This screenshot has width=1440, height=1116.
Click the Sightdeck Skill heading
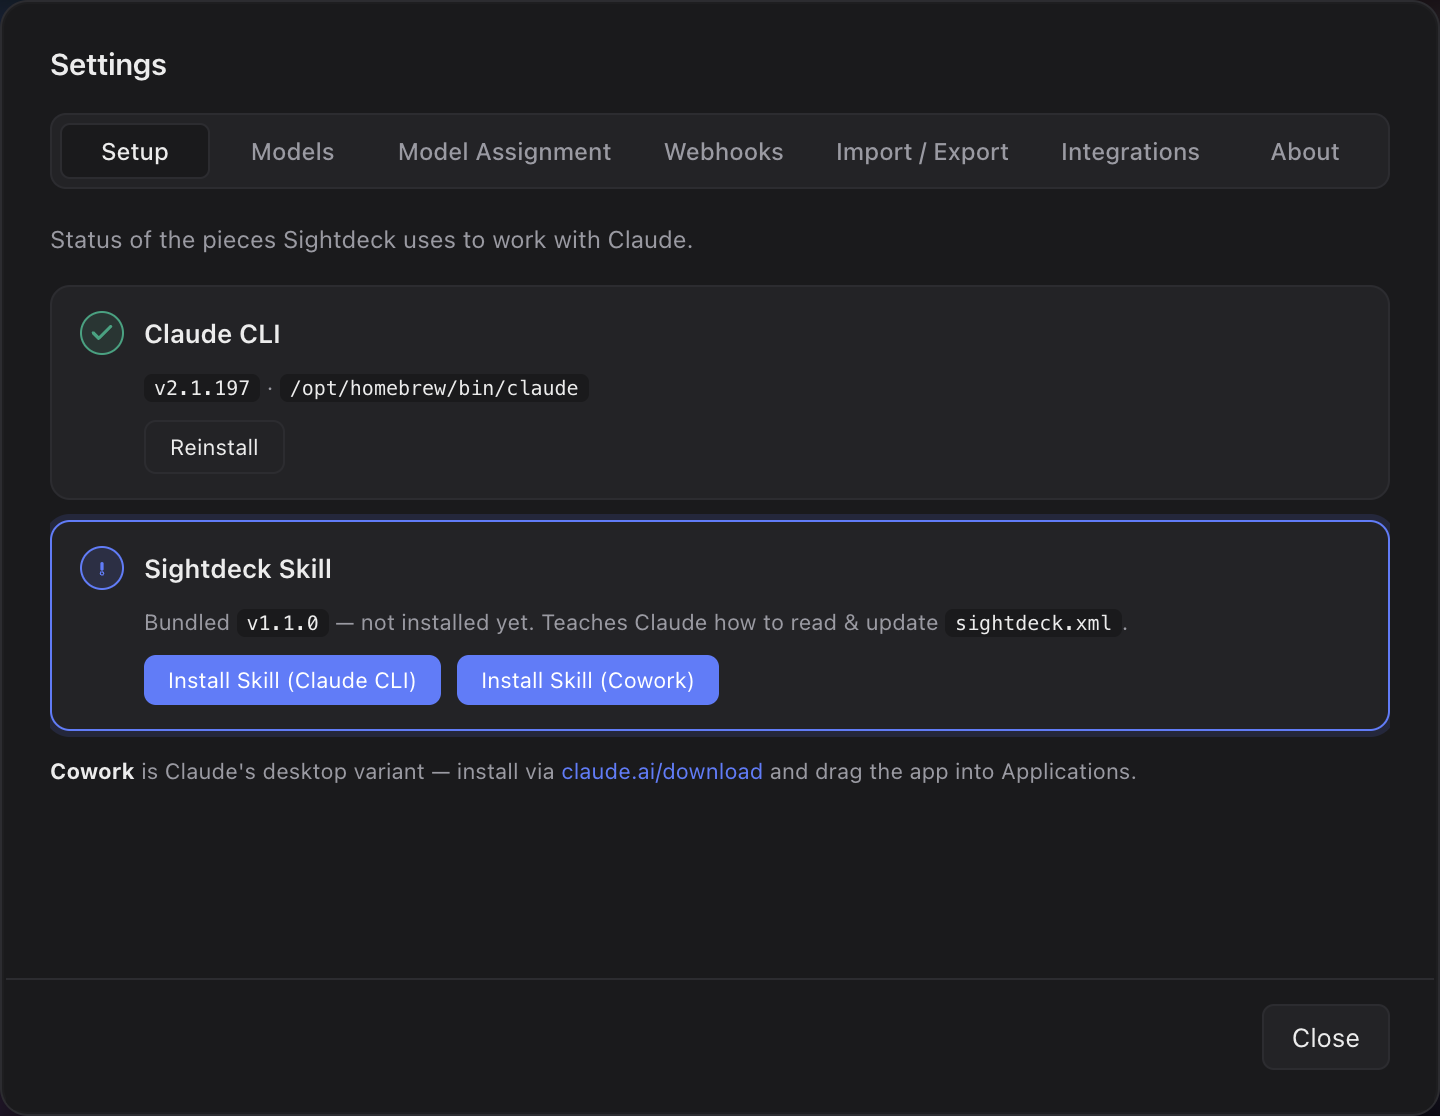[238, 569]
